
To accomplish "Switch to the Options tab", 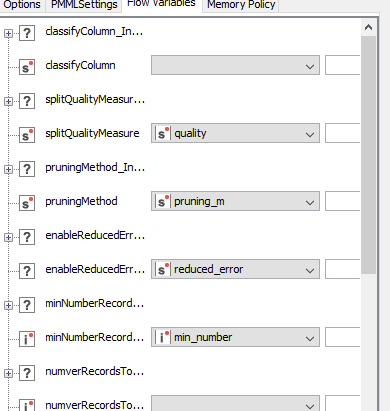I will 22,5.
